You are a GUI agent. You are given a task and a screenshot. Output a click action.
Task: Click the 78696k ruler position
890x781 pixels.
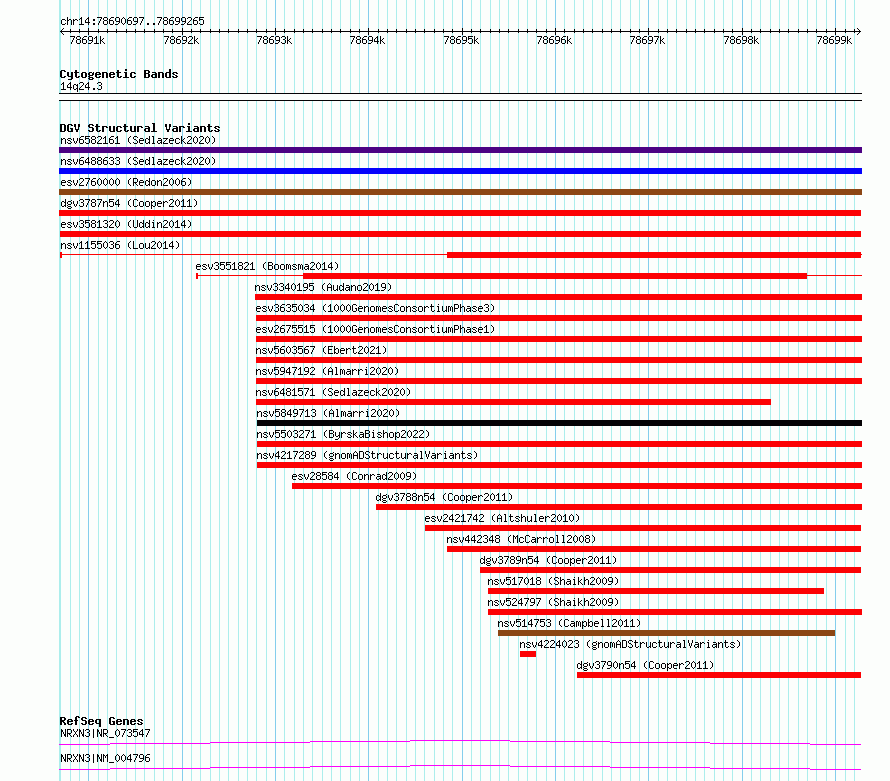pyautogui.click(x=554, y=40)
